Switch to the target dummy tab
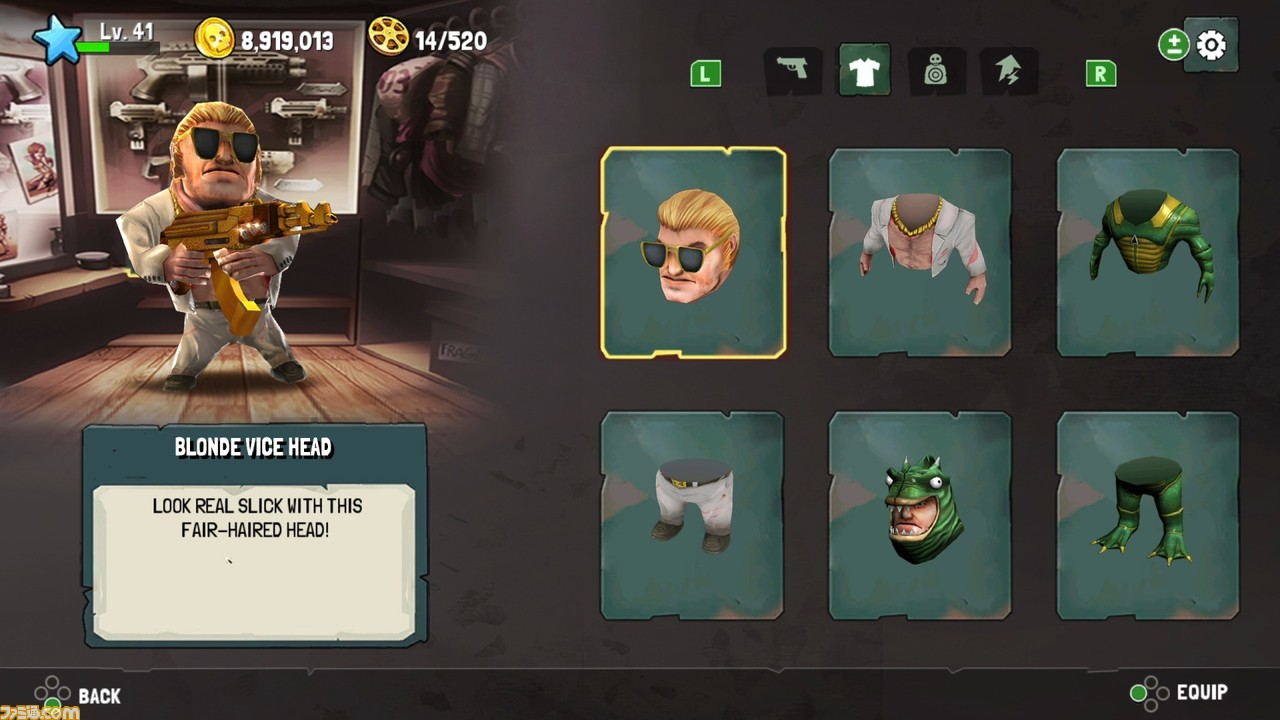 click(x=936, y=71)
